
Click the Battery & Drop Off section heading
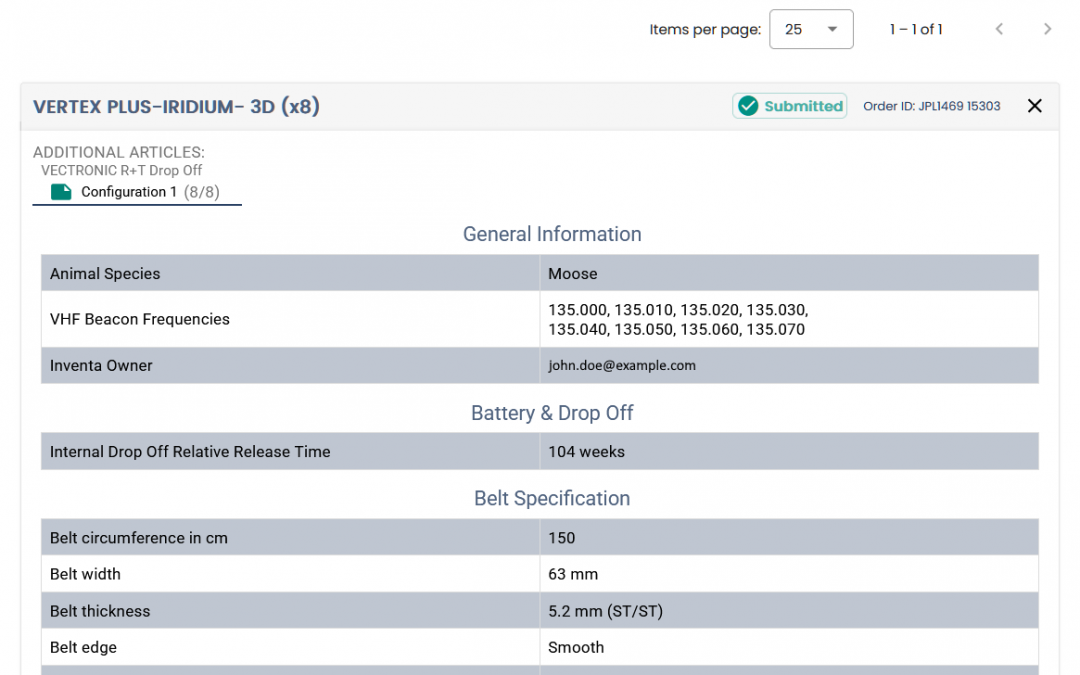[552, 413]
